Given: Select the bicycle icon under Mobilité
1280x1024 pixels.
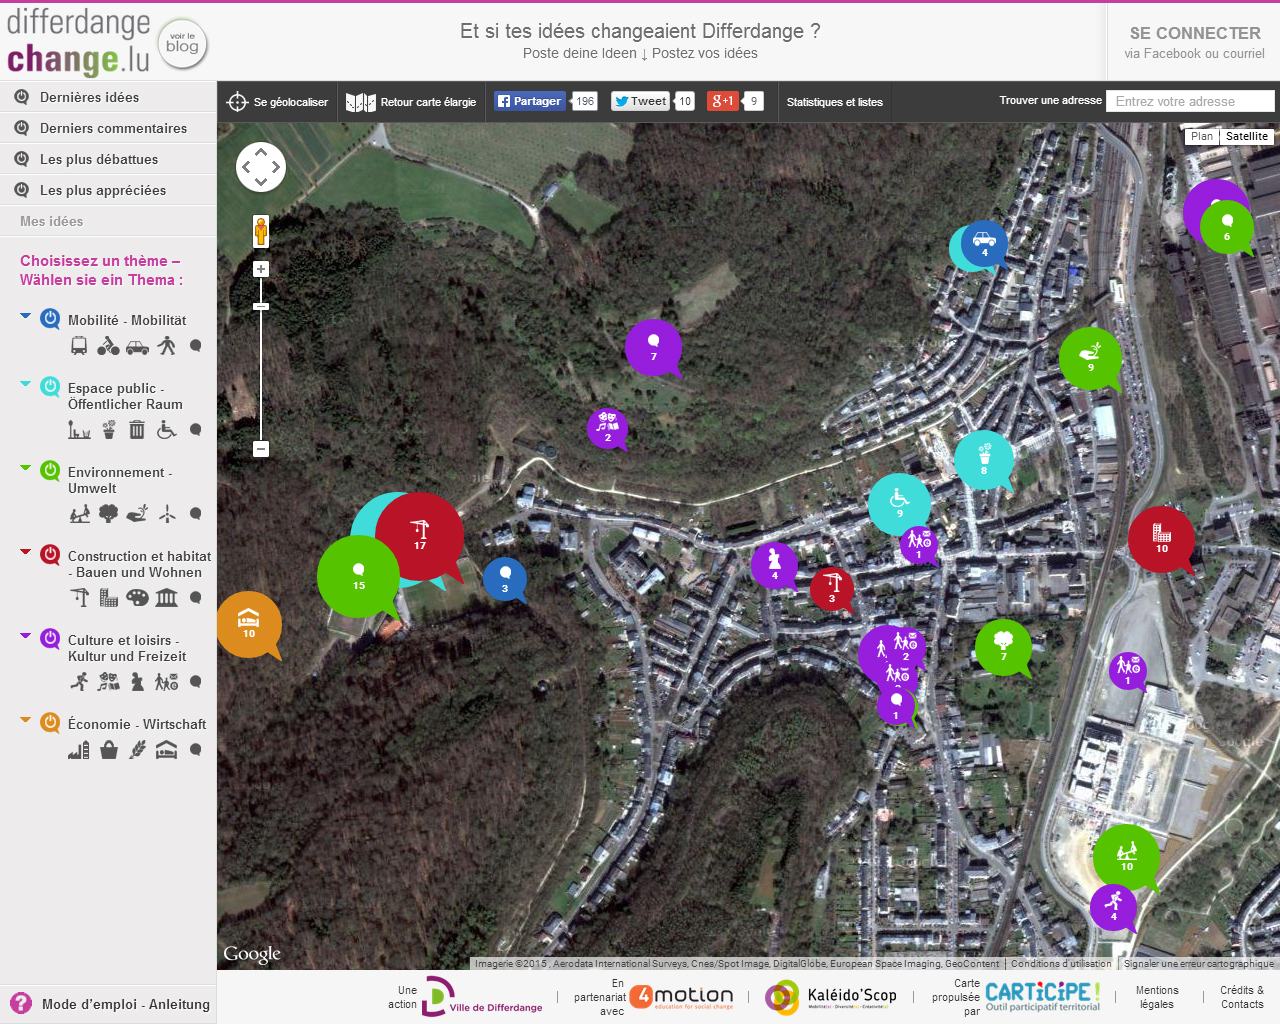Looking at the screenshot, I should [x=108, y=346].
